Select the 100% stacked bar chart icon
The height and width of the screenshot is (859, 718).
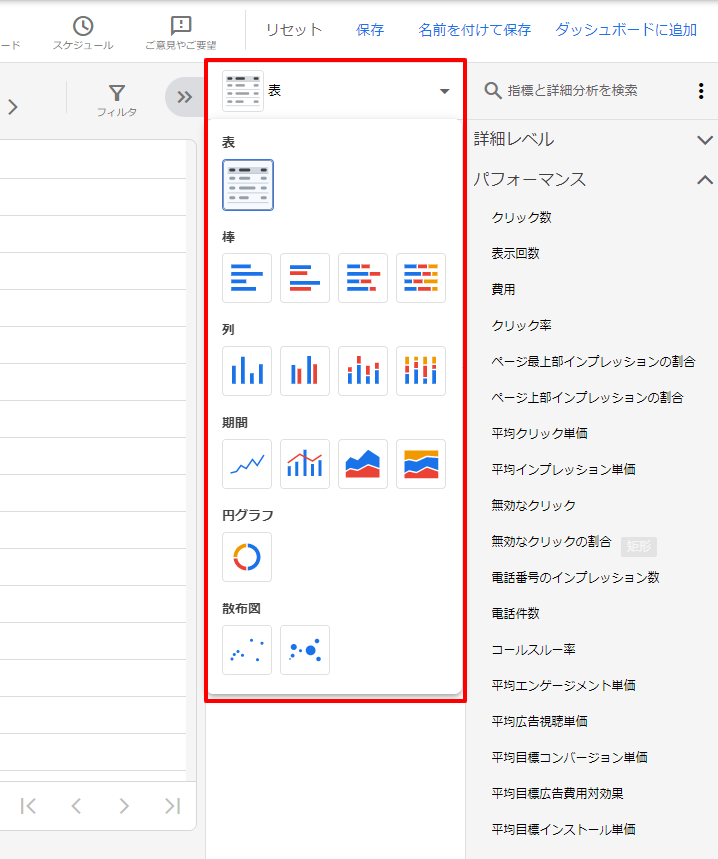[421, 278]
